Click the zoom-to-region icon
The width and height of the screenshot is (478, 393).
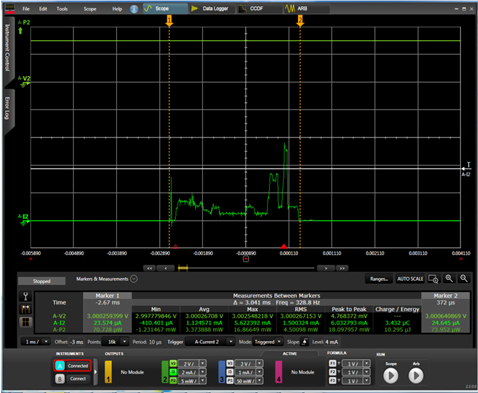(433, 279)
